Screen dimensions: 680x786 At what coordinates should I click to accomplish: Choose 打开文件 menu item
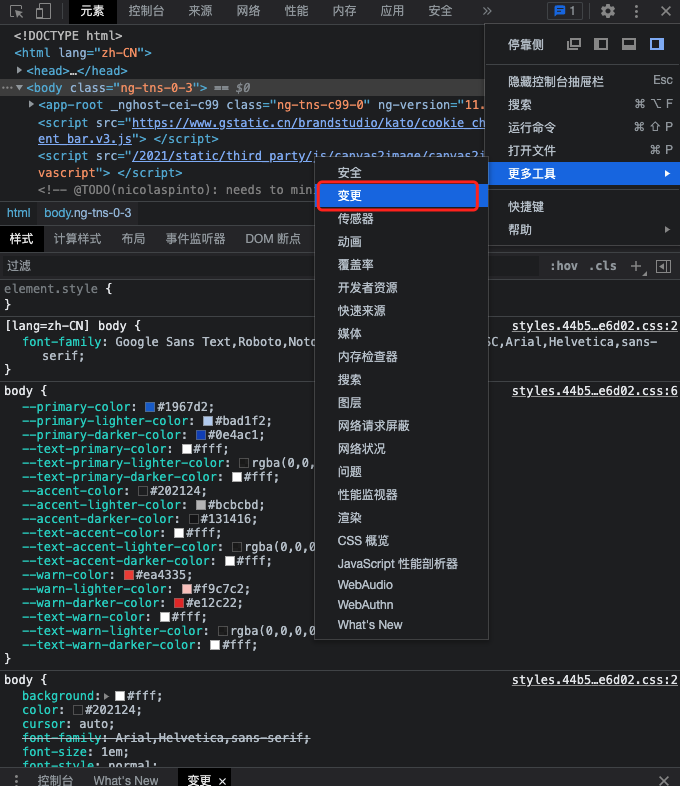pos(584,150)
